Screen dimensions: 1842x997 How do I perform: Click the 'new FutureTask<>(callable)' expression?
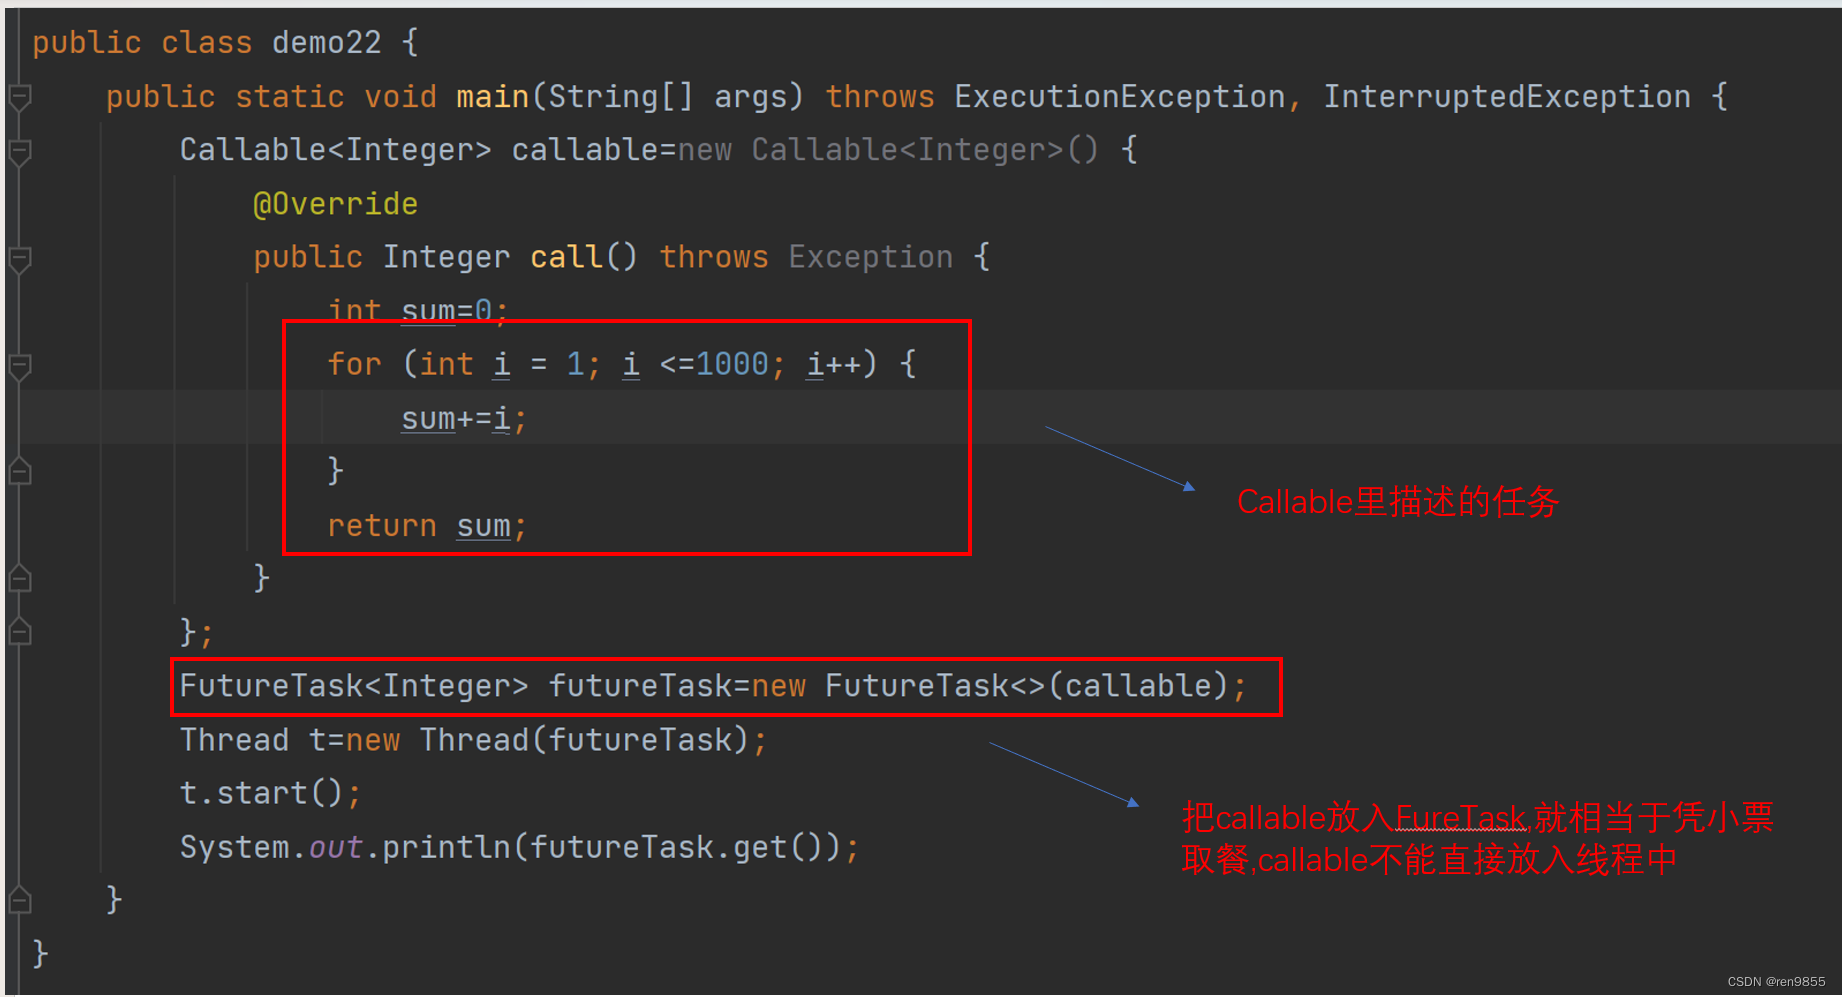[989, 686]
